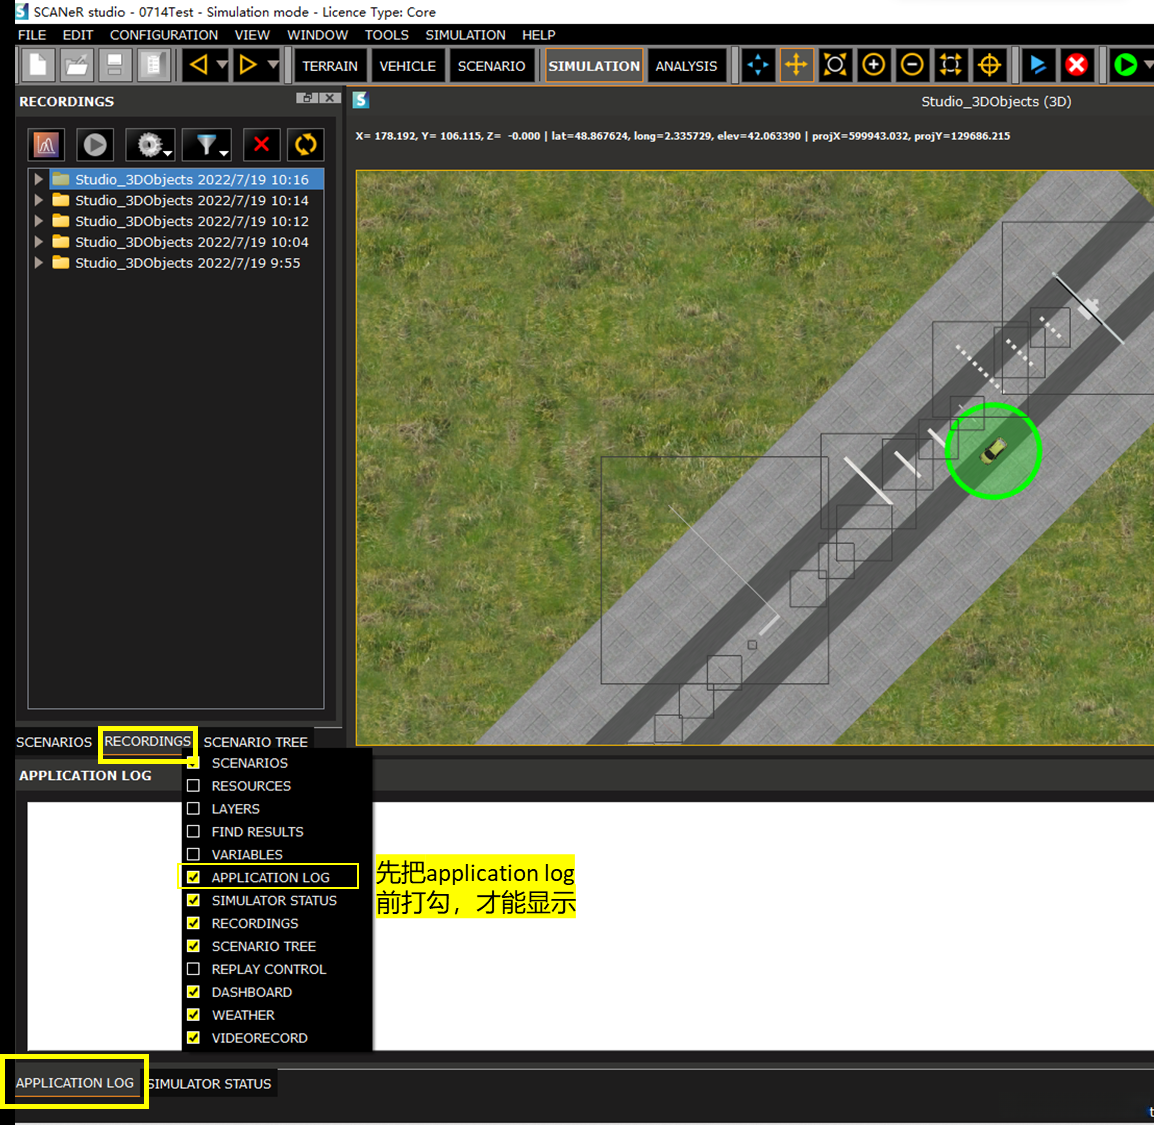Click the yellow car in the 3D view
This screenshot has width=1154, height=1125.
point(994,450)
